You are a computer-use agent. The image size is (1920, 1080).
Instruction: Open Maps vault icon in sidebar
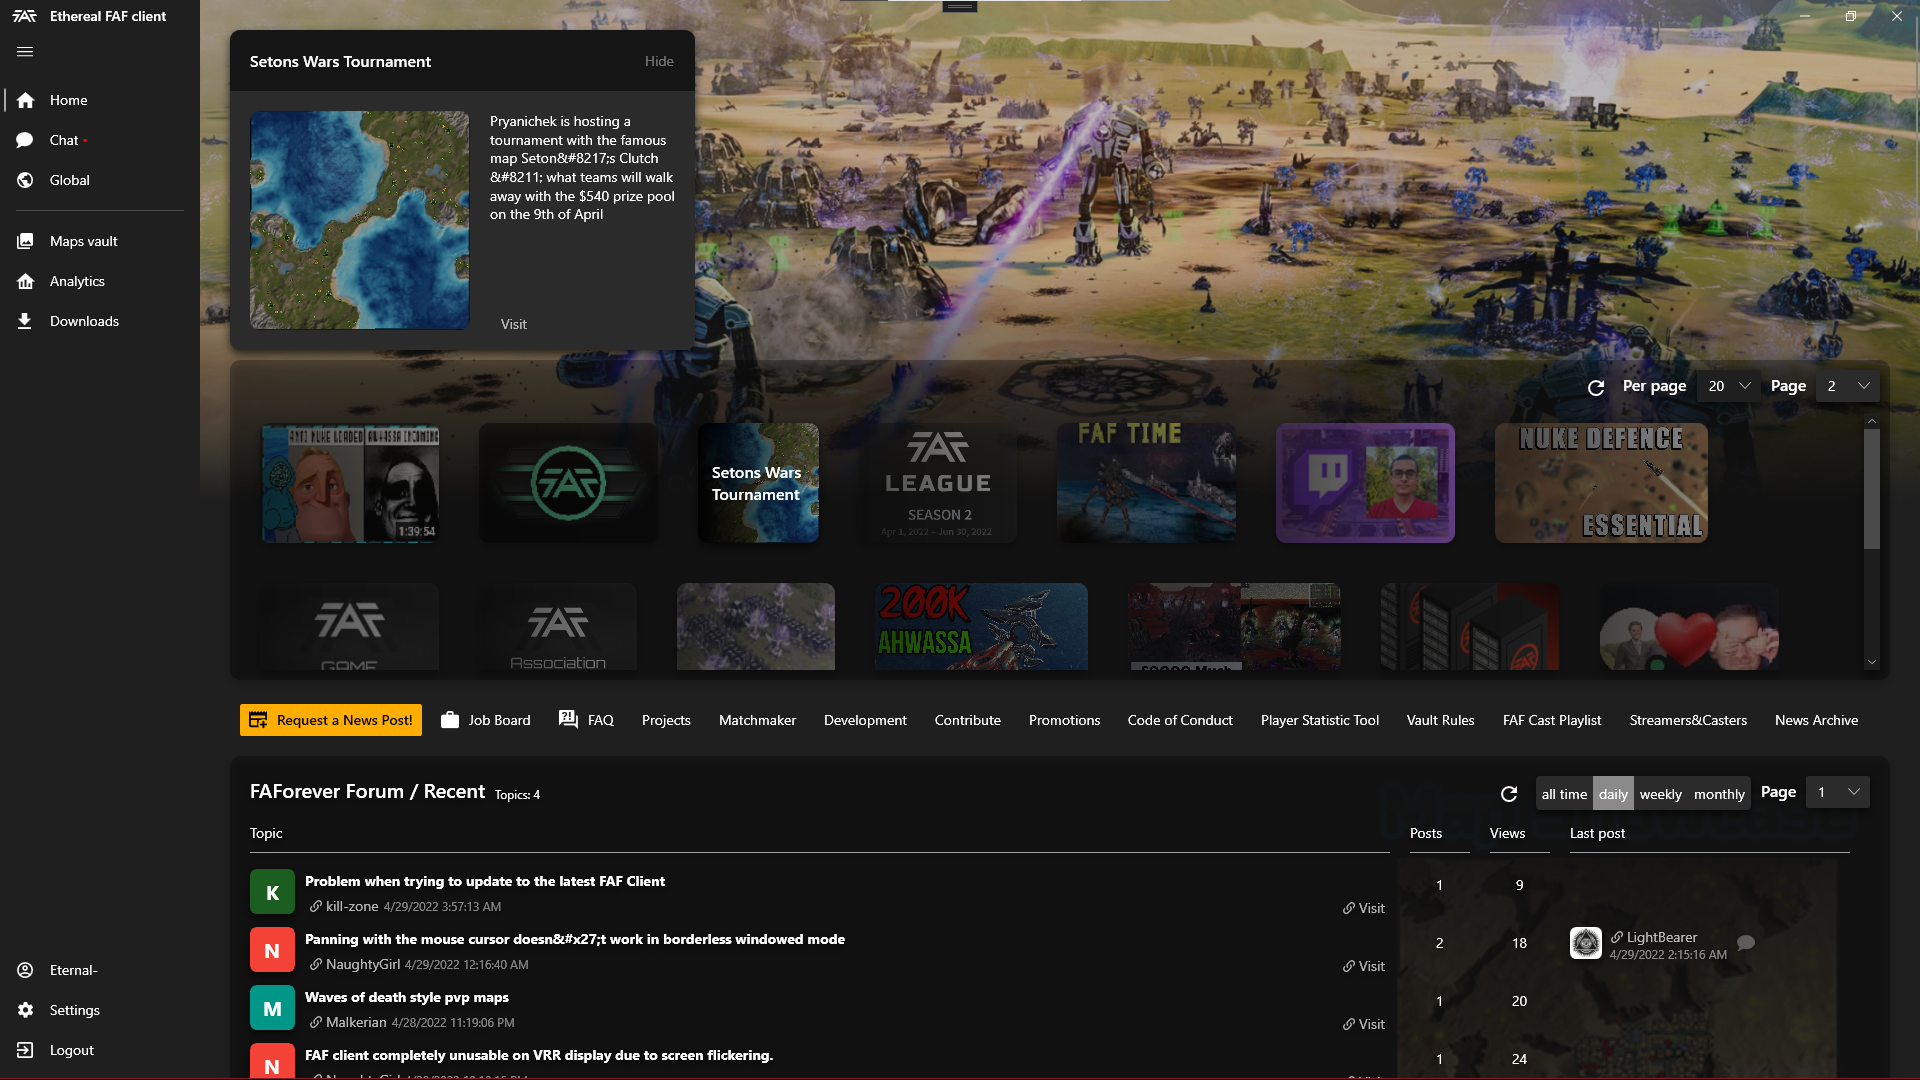coord(25,241)
